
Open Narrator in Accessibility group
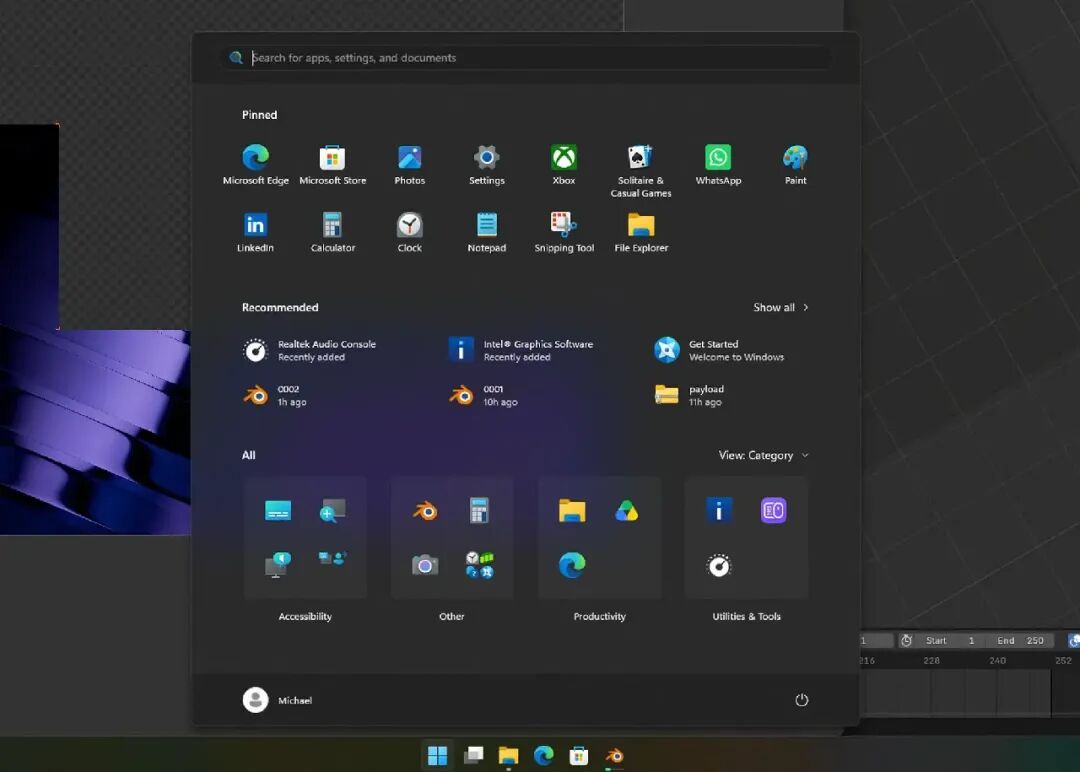coord(278,565)
